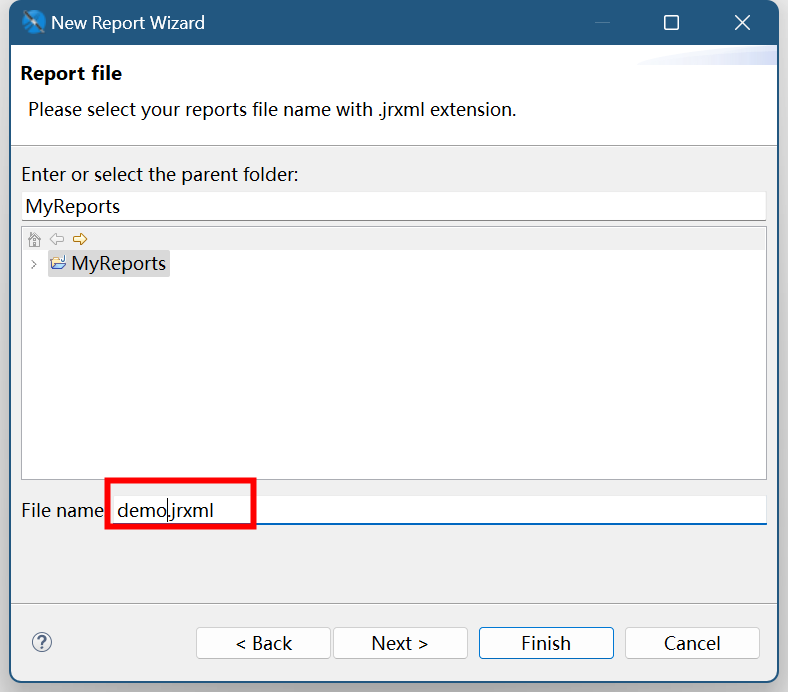Click Finish to create the report
788x692 pixels.
[x=546, y=643]
